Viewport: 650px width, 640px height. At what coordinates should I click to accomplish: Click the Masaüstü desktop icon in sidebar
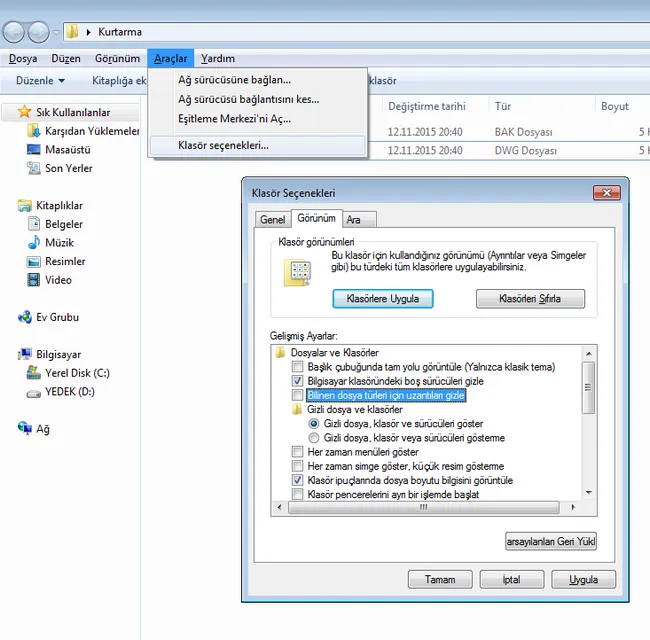pos(35,150)
